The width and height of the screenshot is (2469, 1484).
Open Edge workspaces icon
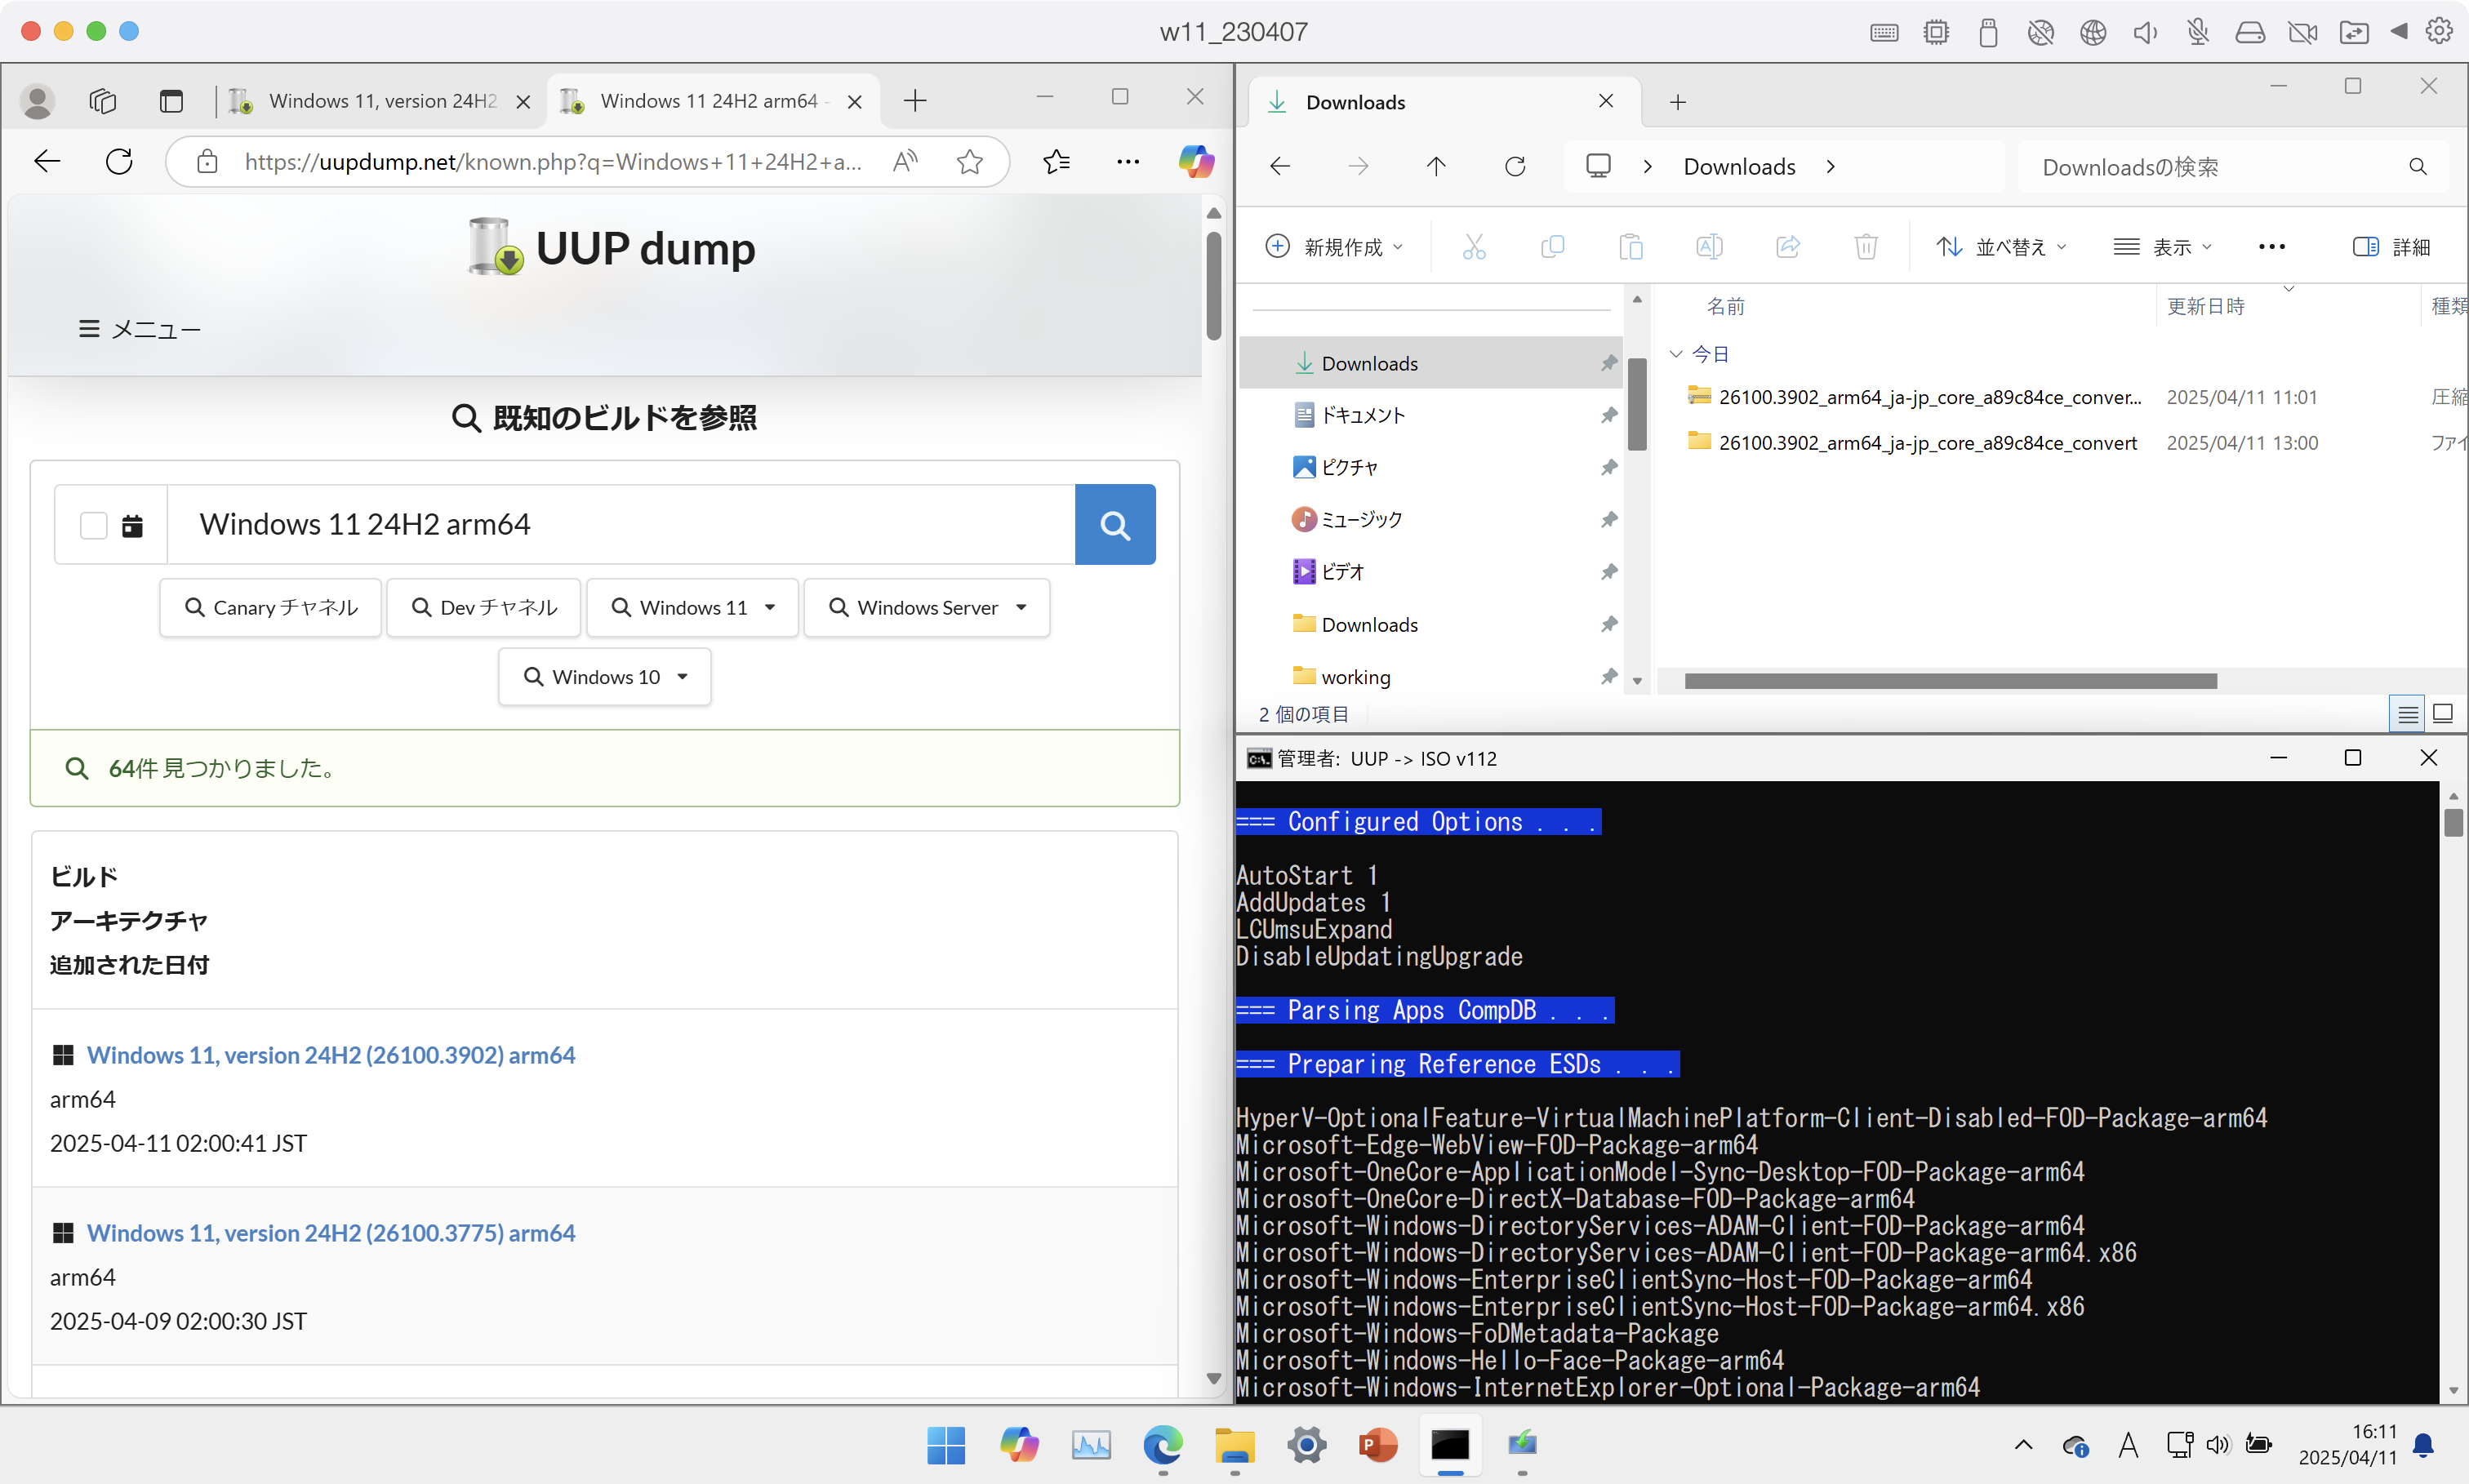(x=103, y=101)
